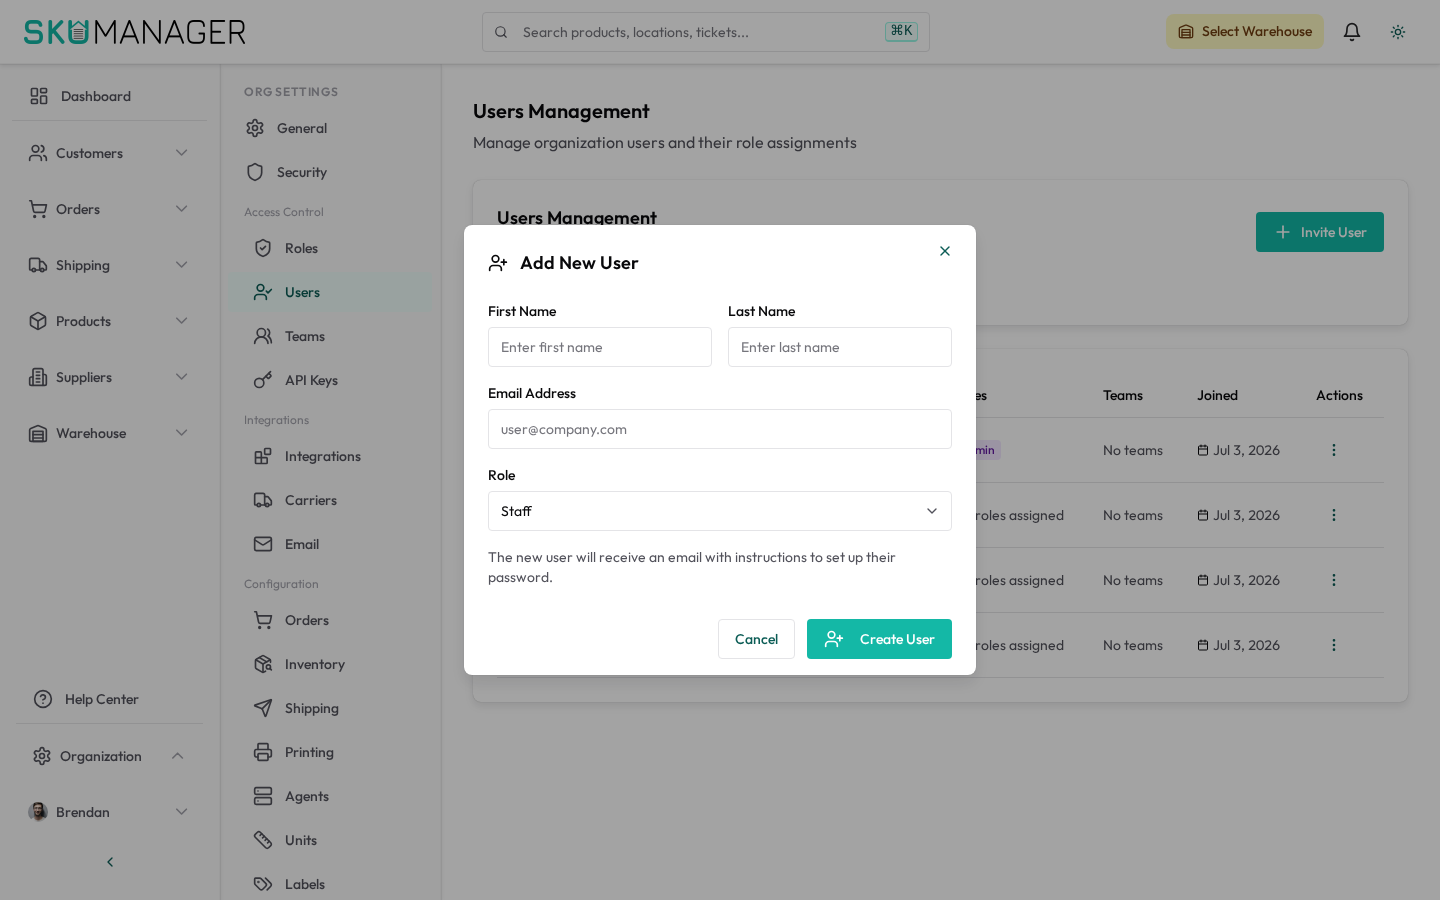Click Cancel in Add New User dialog

pyautogui.click(x=756, y=639)
